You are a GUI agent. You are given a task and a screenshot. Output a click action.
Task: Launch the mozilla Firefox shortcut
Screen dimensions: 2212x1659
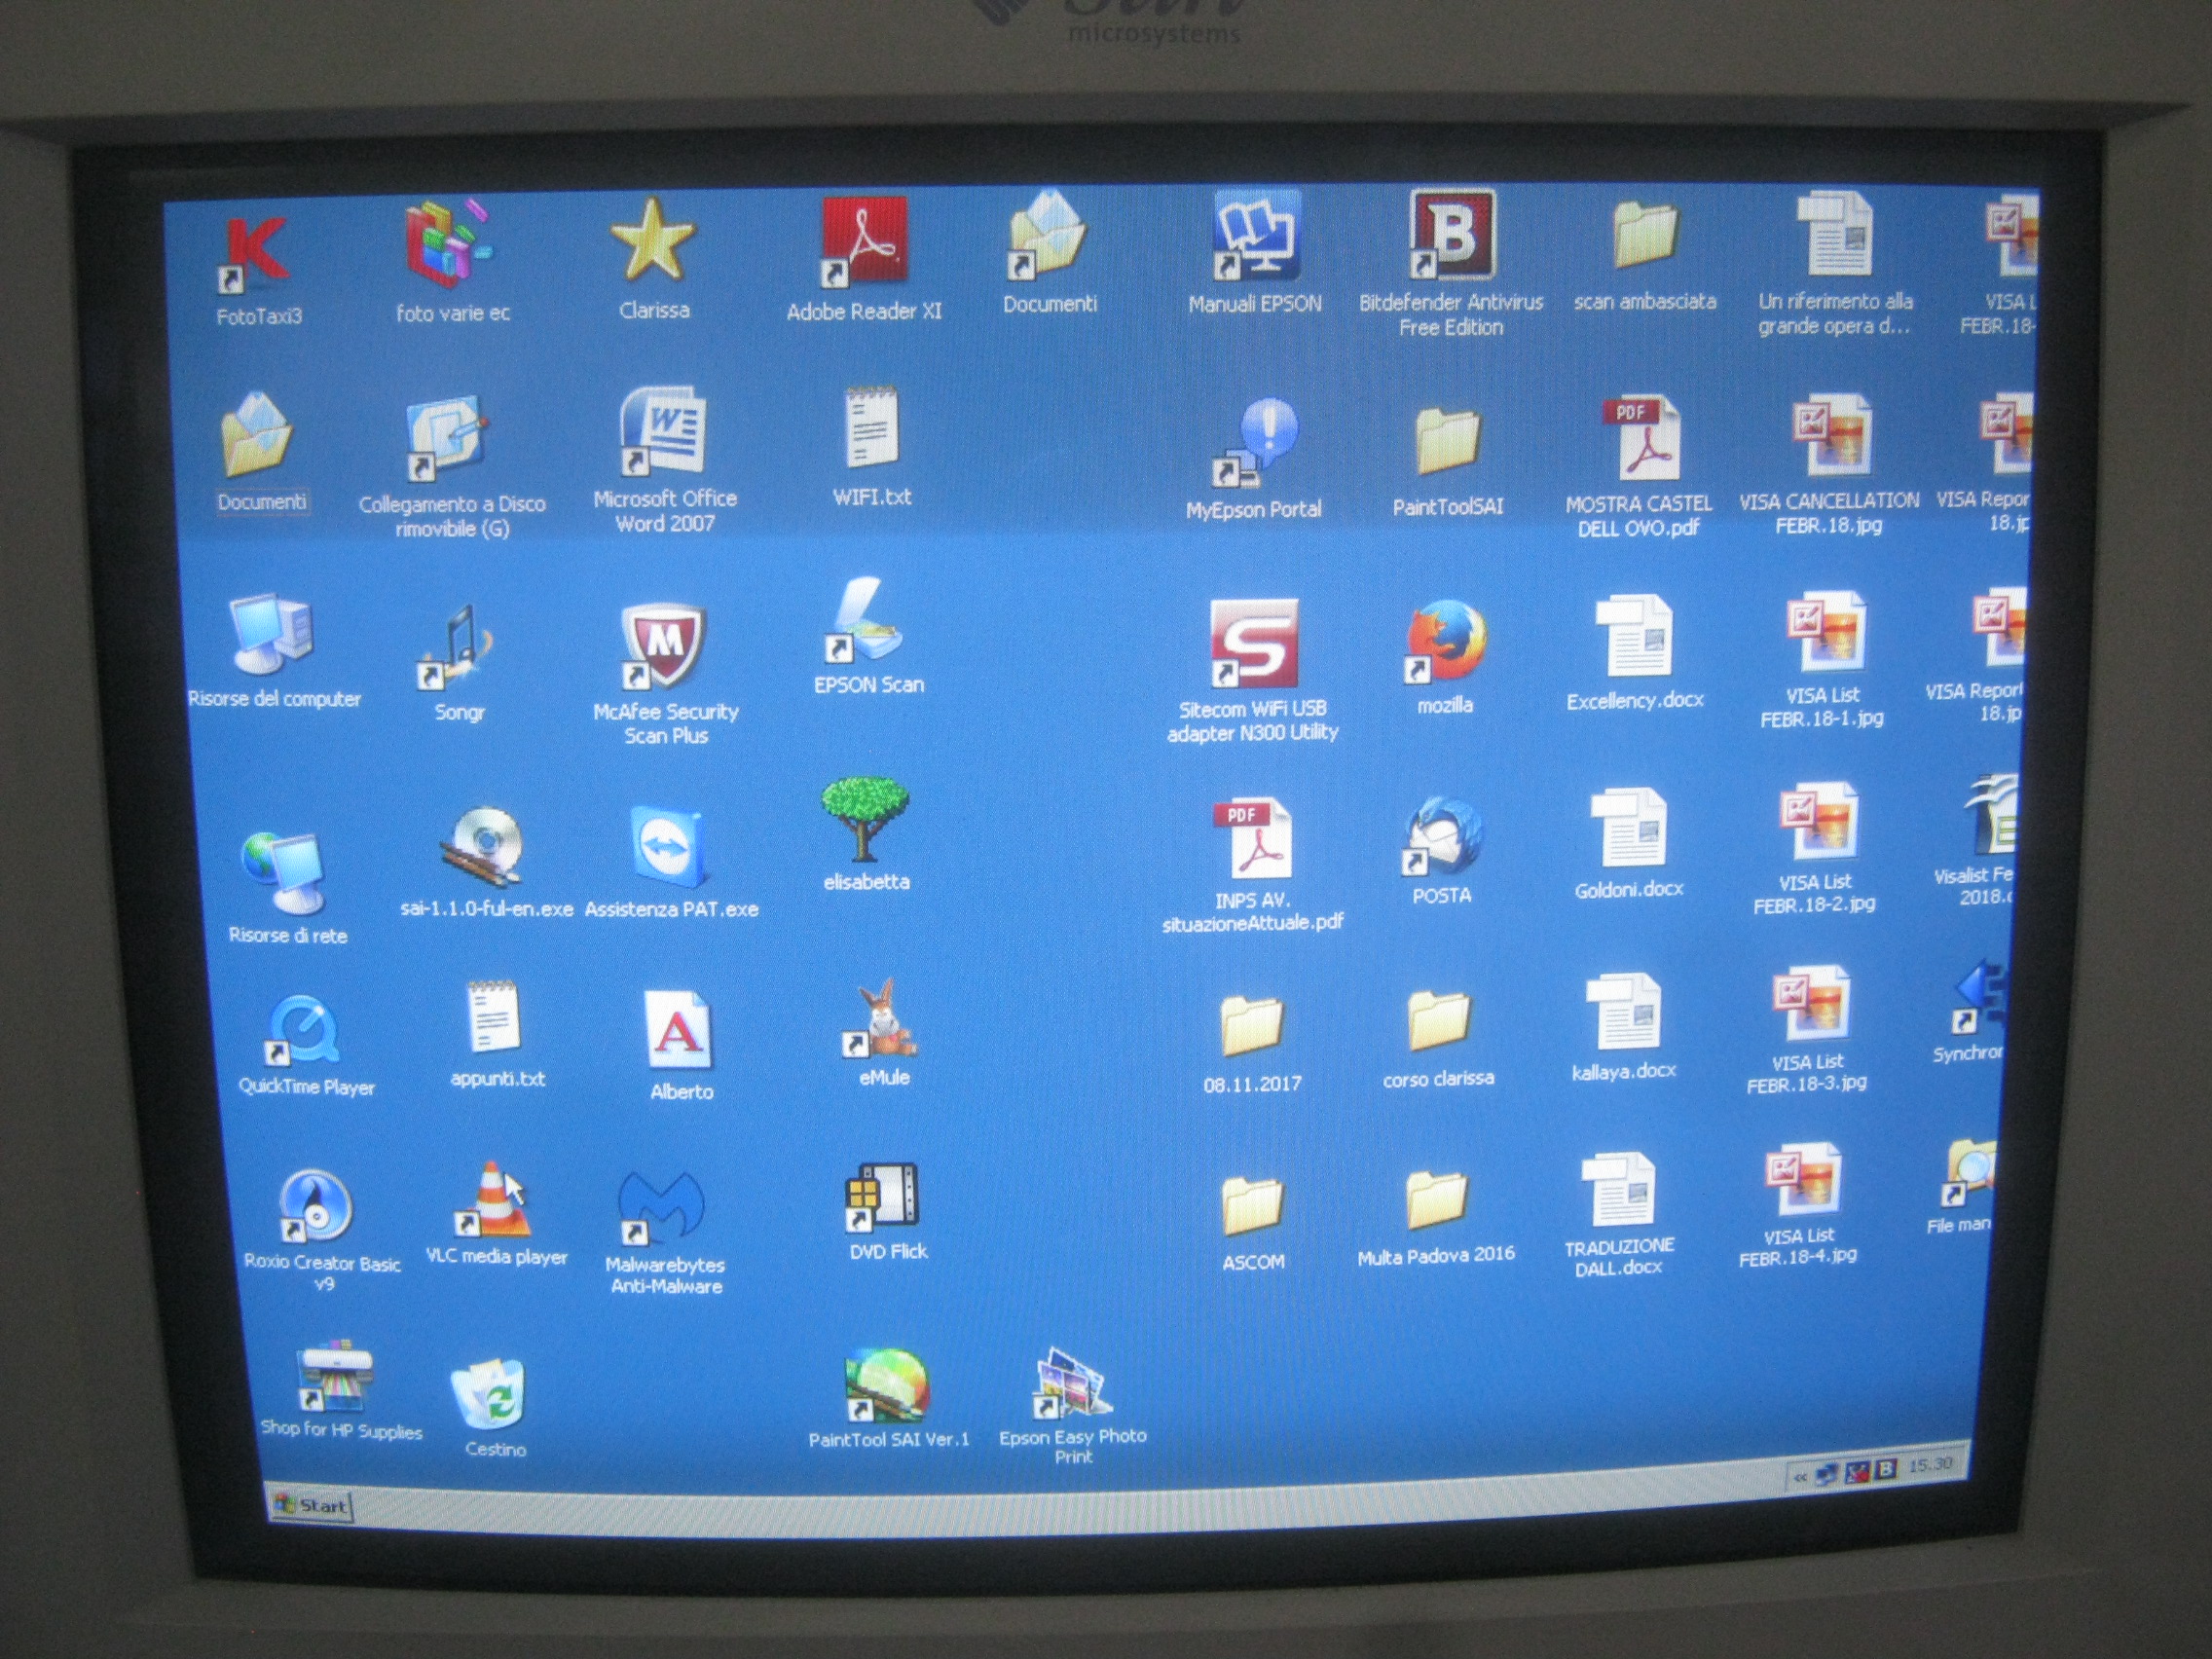click(x=1446, y=641)
